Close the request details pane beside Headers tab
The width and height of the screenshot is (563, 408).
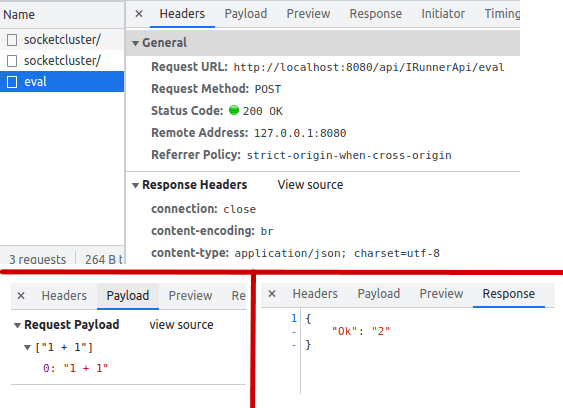point(139,14)
